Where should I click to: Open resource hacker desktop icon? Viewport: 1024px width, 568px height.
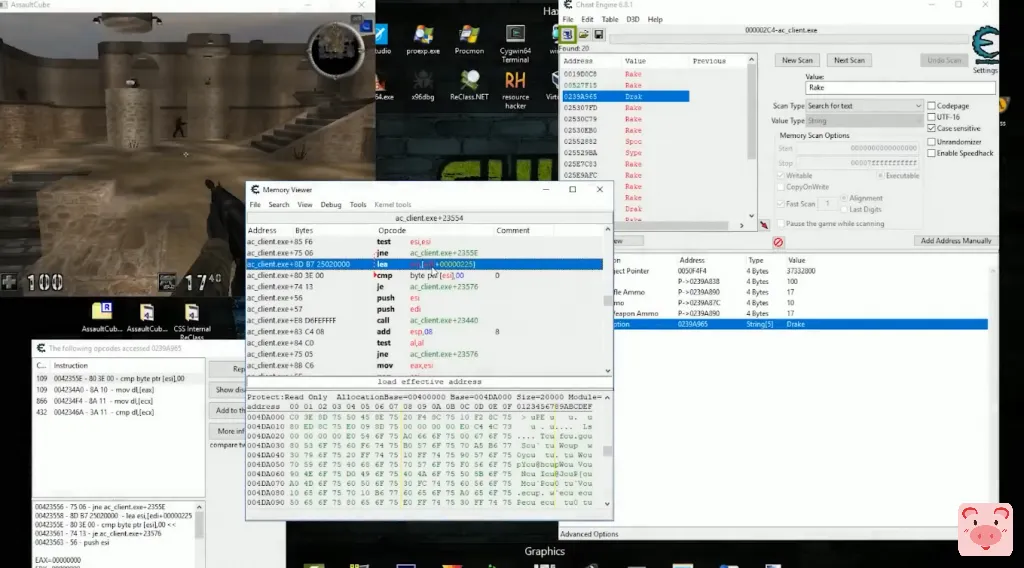point(515,89)
